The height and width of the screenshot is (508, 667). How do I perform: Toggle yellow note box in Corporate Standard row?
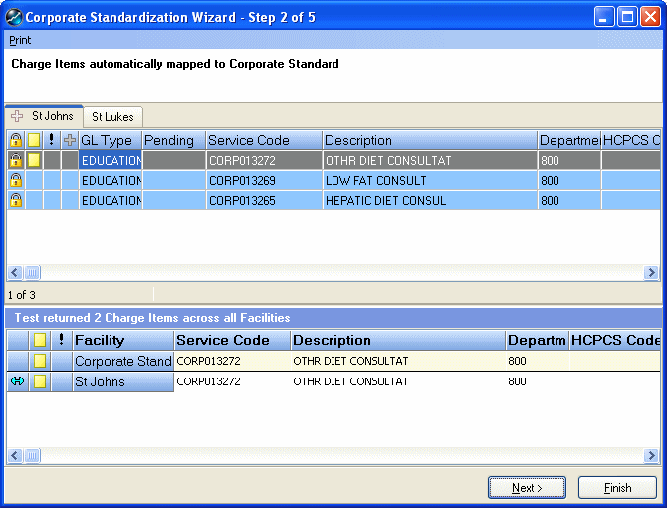[x=40, y=361]
